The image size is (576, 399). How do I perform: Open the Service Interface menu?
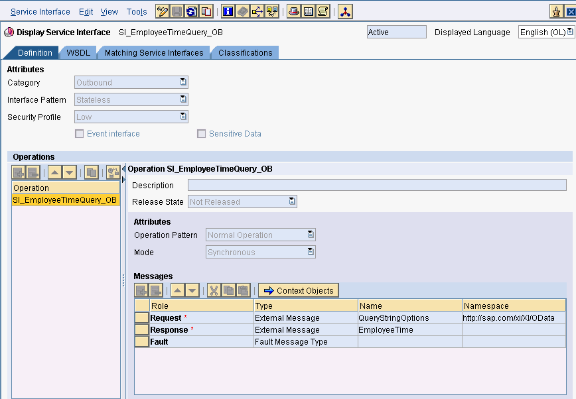pyautogui.click(x=40, y=12)
